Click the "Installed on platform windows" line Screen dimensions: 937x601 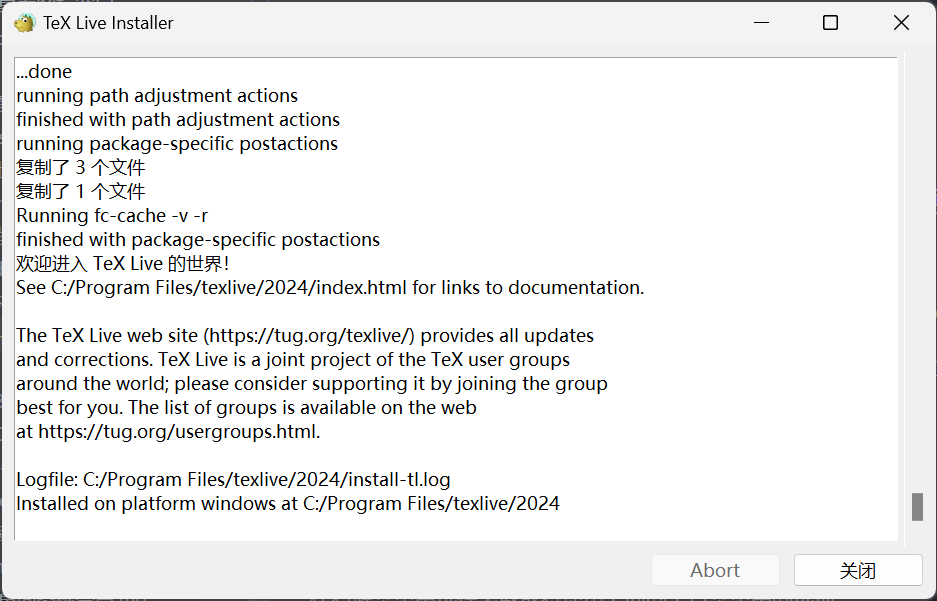click(x=288, y=504)
